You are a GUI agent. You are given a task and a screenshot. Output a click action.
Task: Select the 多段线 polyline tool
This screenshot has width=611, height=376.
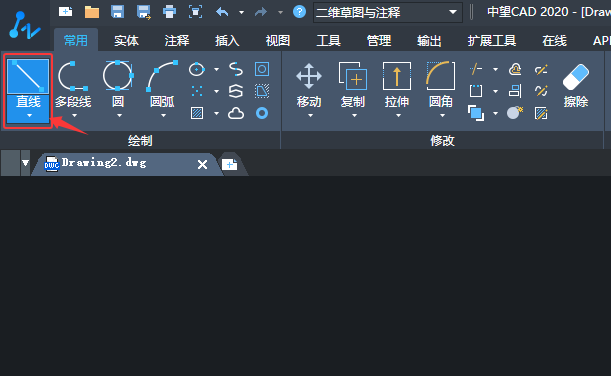coord(73,84)
